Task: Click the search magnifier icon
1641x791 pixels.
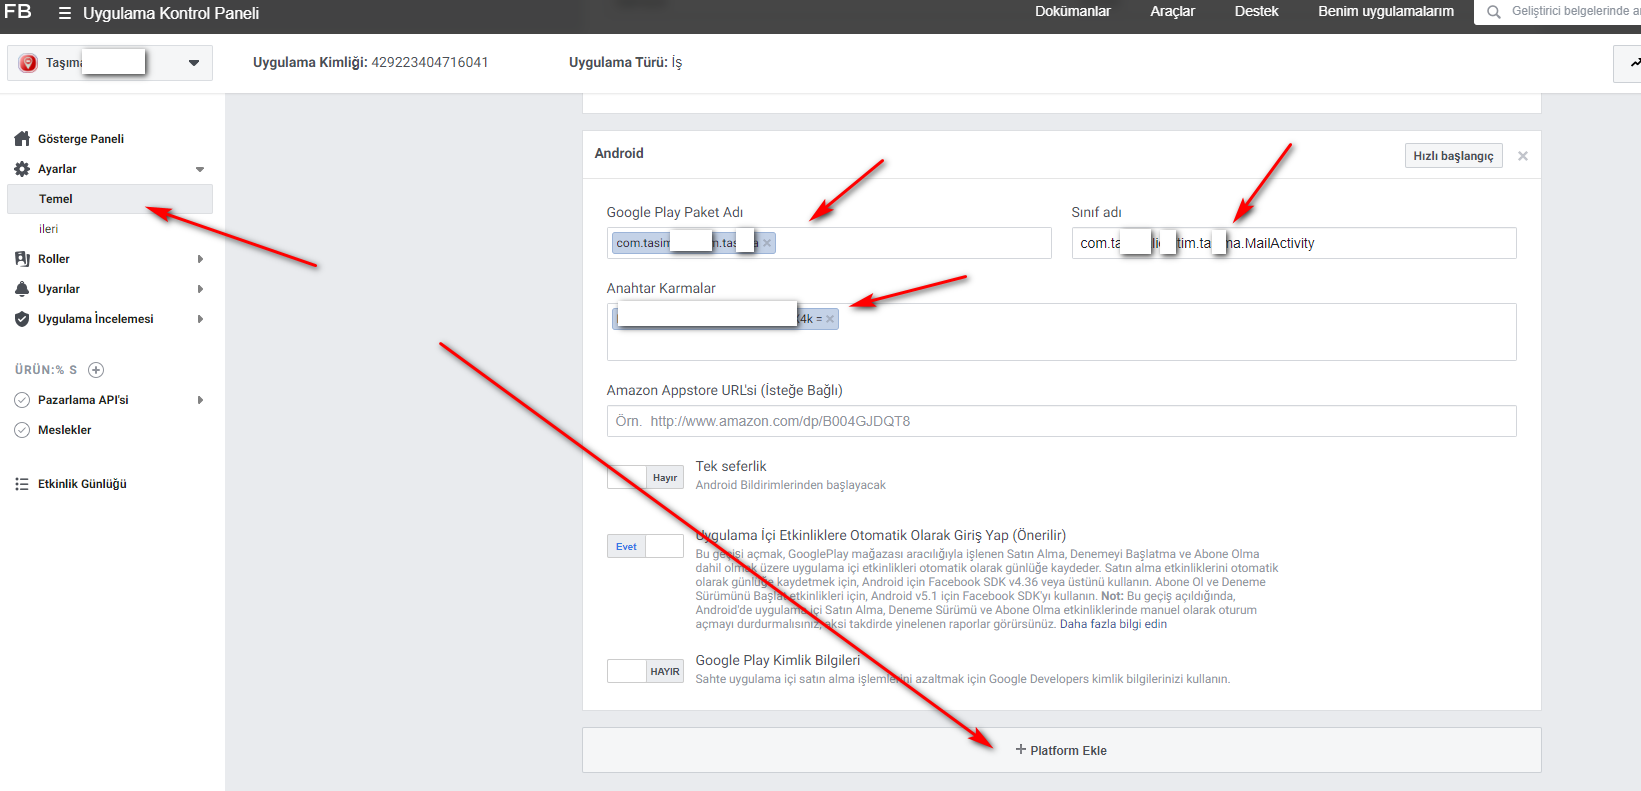Action: tap(1494, 12)
